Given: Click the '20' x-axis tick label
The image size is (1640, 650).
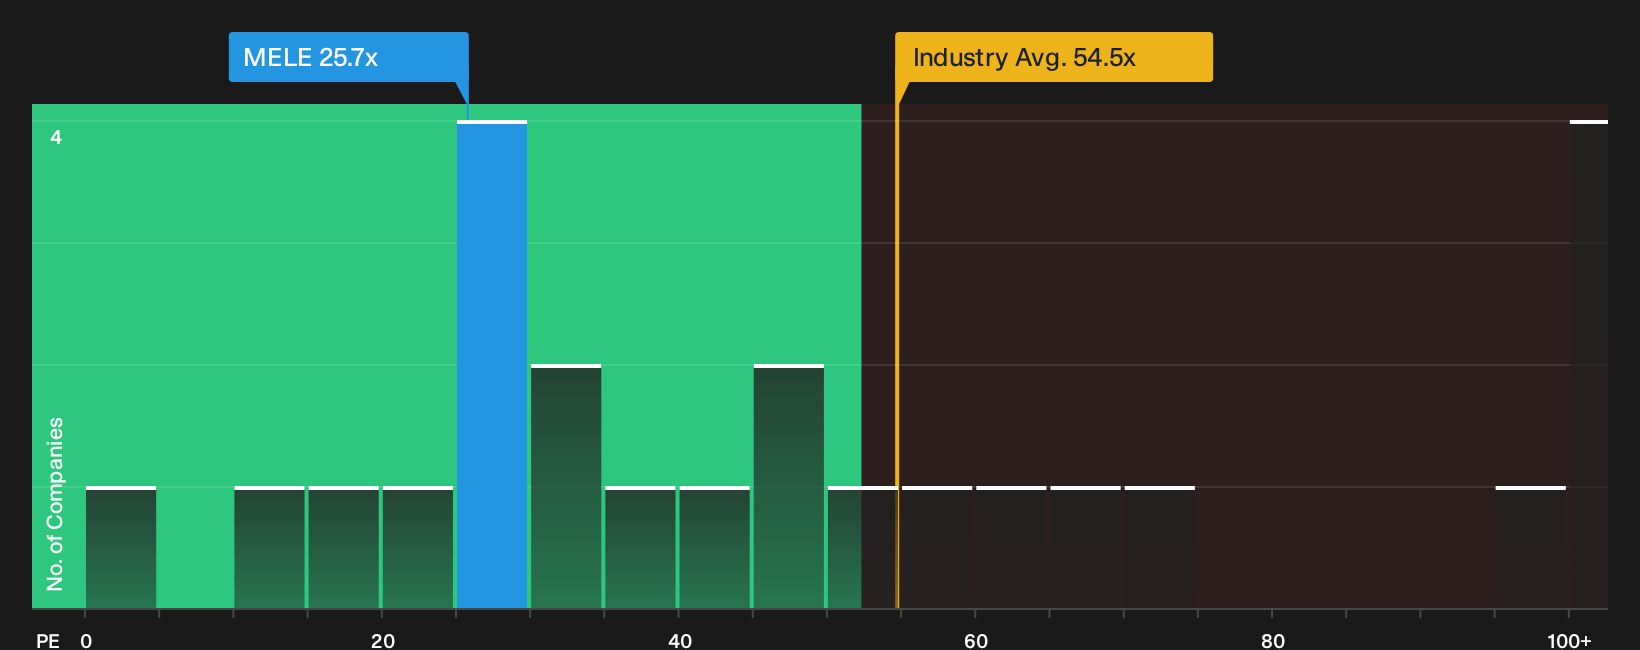Looking at the screenshot, I should tap(383, 640).
